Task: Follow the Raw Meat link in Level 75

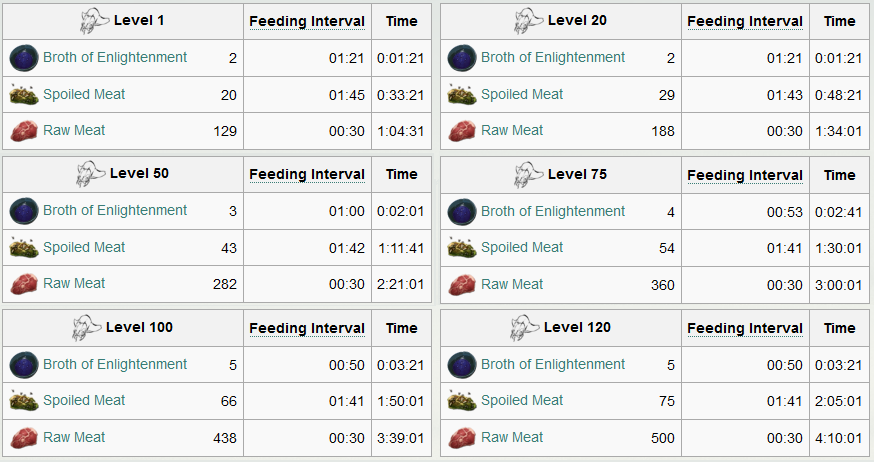Action: point(512,284)
